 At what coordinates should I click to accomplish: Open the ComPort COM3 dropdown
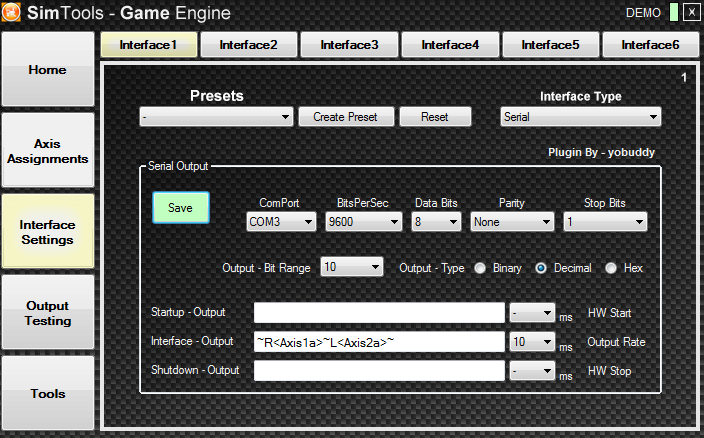coord(280,222)
